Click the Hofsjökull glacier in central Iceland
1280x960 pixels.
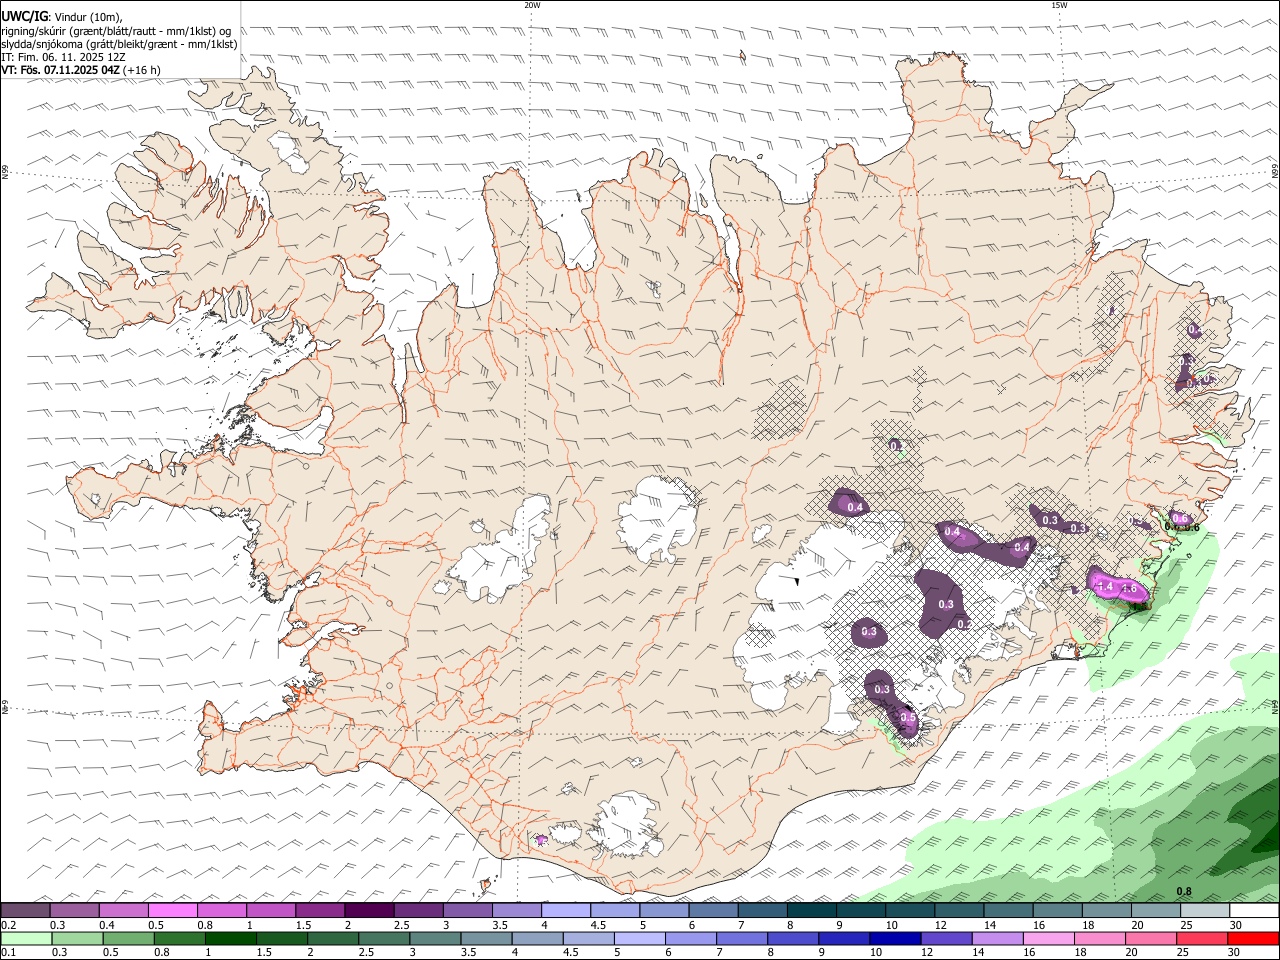[657, 517]
